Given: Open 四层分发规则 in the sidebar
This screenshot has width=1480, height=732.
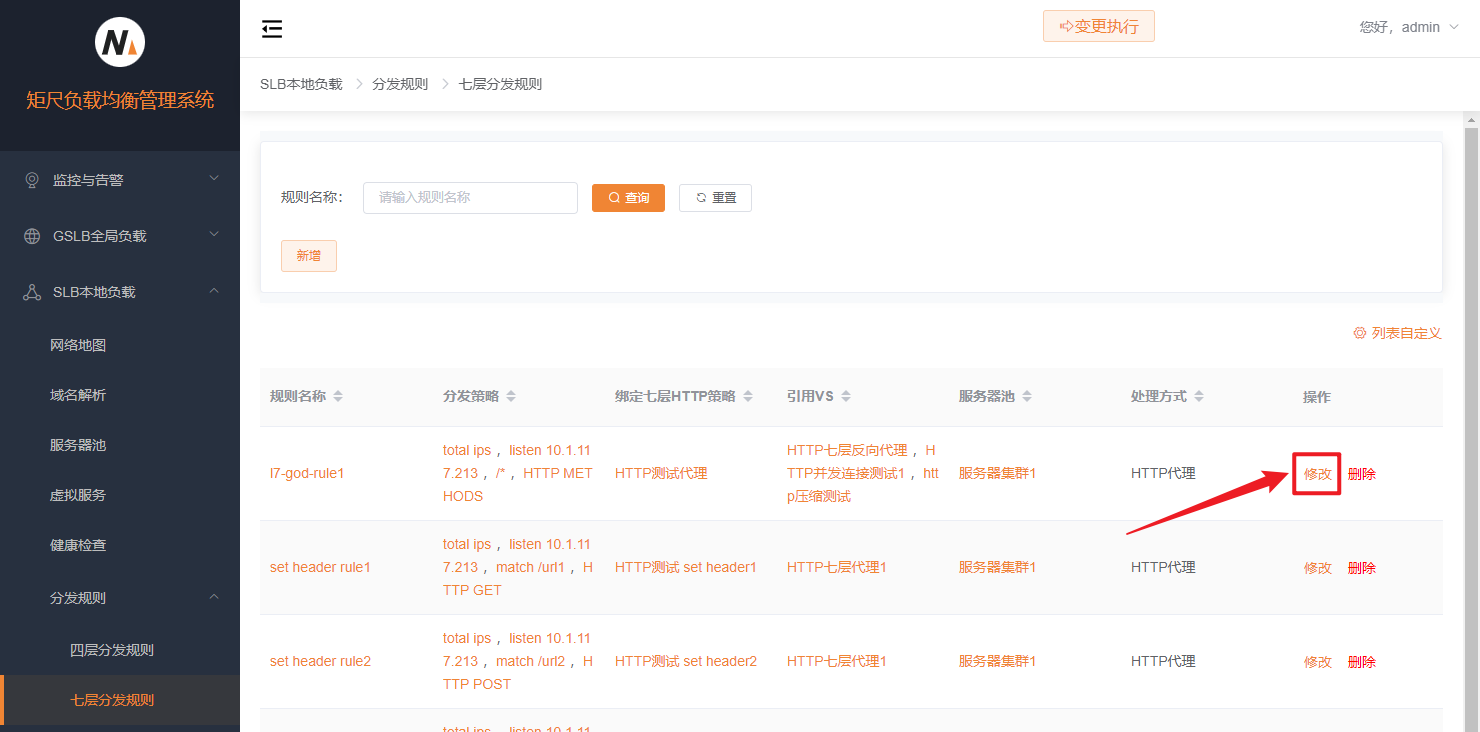Looking at the screenshot, I should [112, 650].
